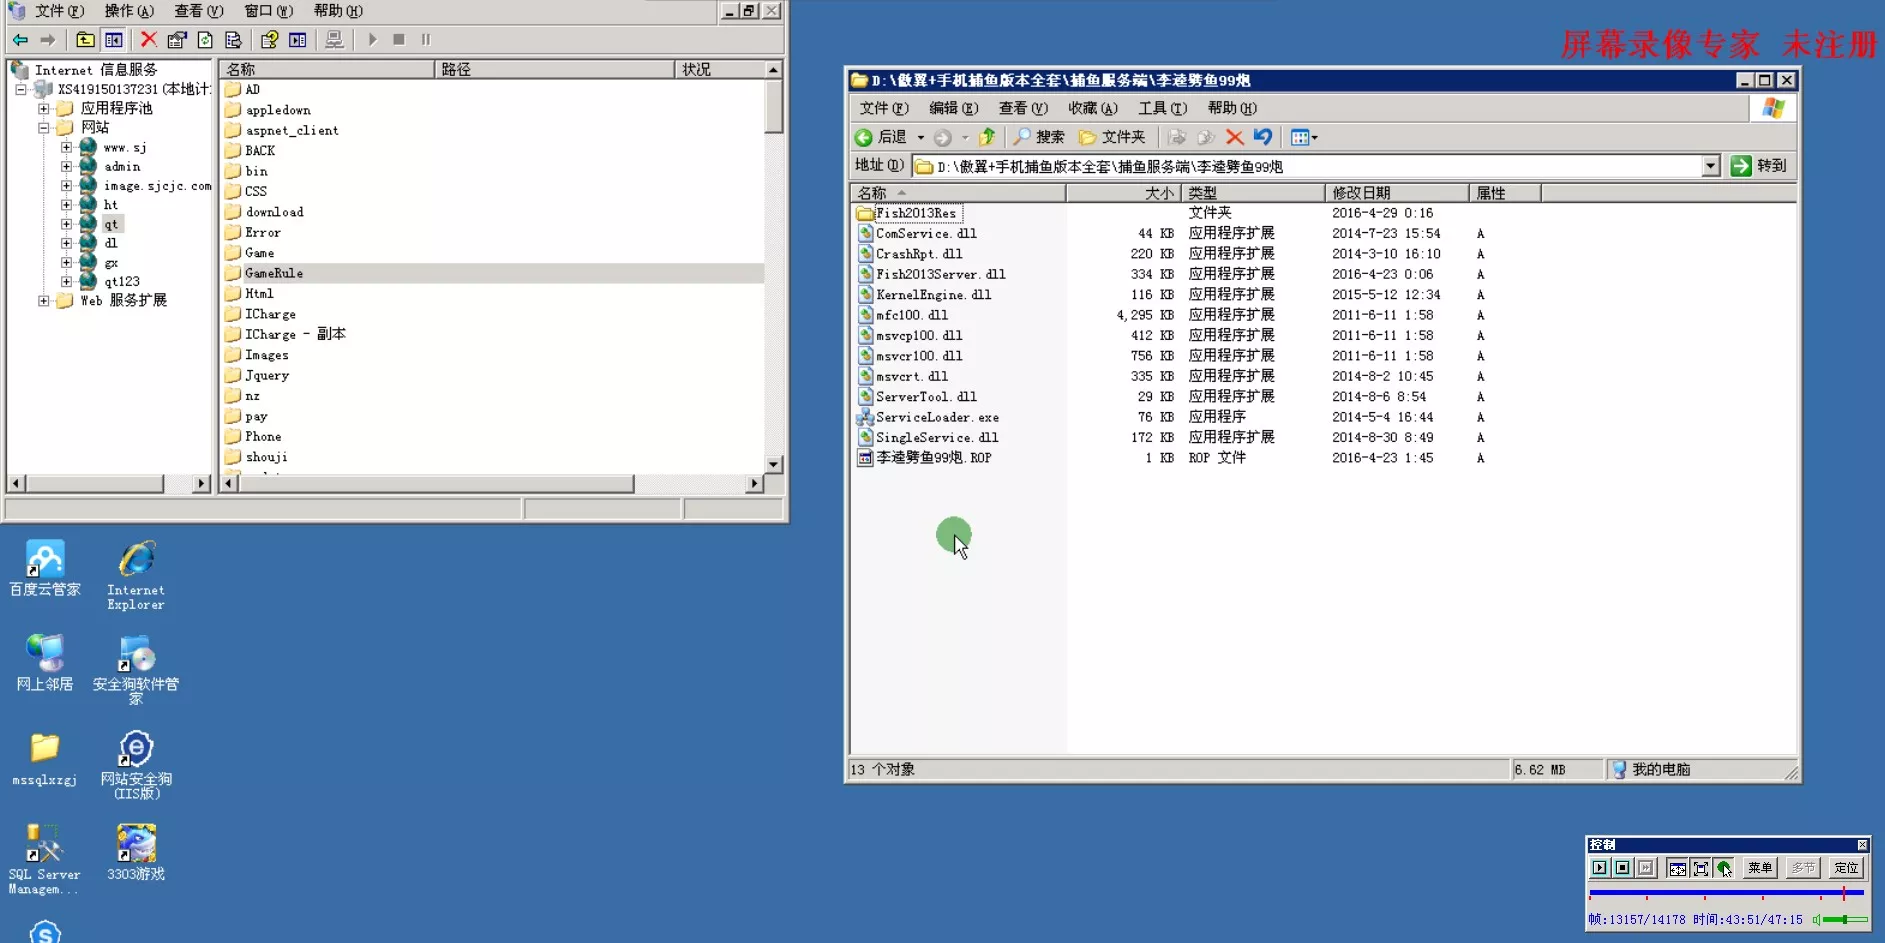The width and height of the screenshot is (1885, 943).
Task: Click the red Delete X in IIS toolbar
Action: point(148,39)
